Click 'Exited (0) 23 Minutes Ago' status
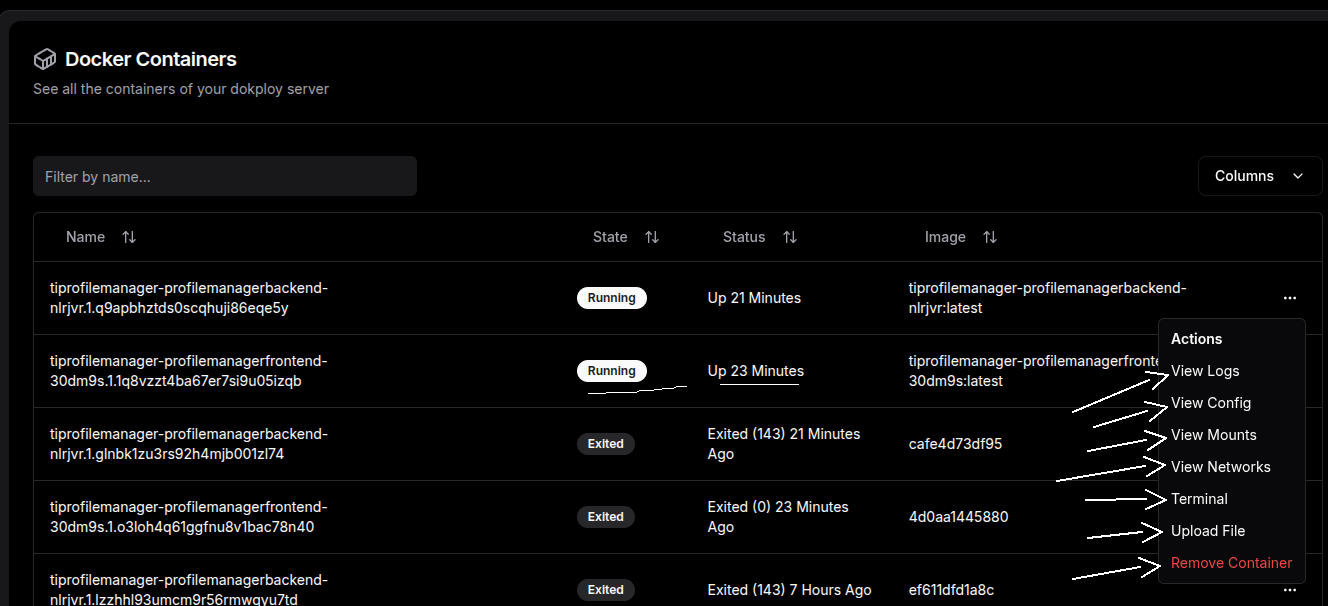Screen dimensions: 1328x606 pyautogui.click(x=778, y=517)
